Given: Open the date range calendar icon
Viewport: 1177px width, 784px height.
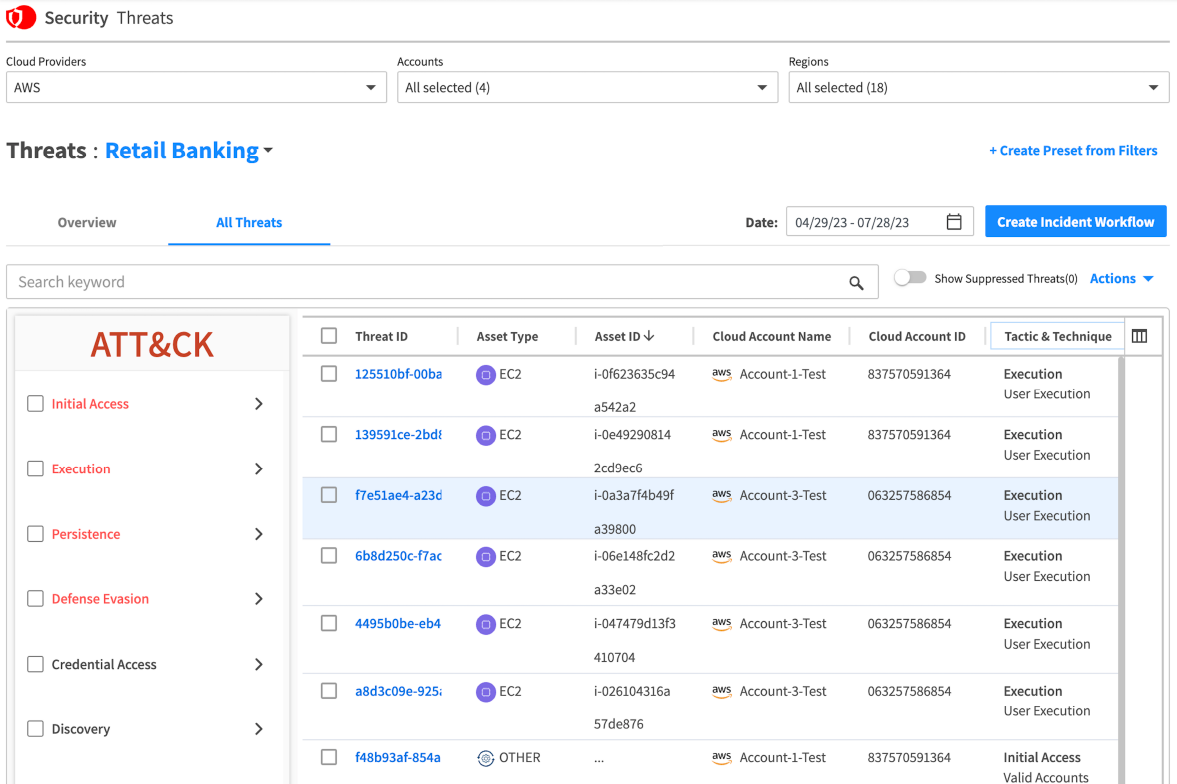Looking at the screenshot, I should click(954, 222).
